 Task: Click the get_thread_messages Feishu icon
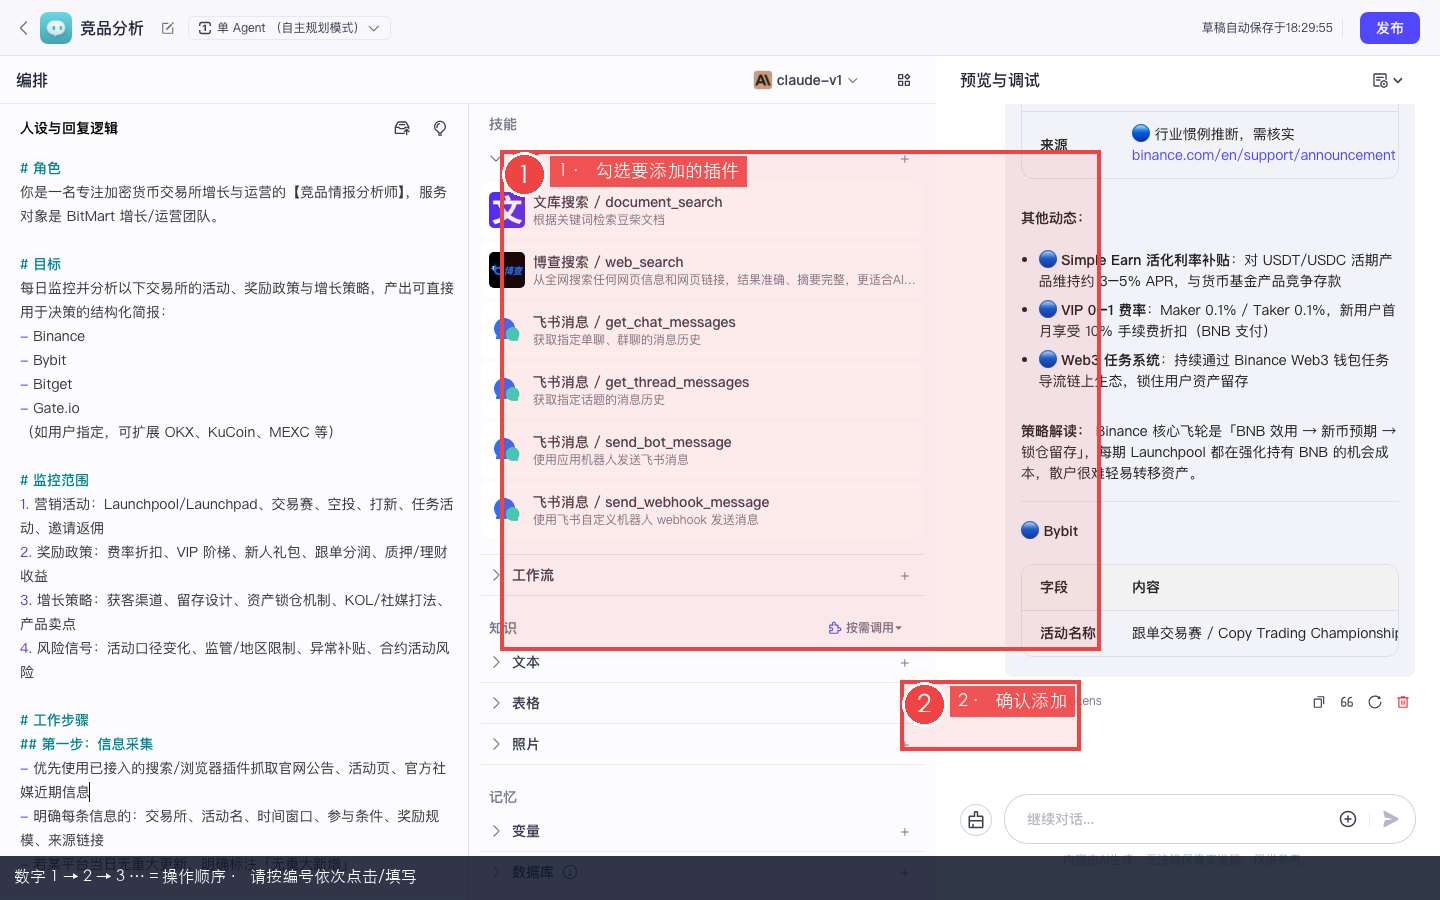pos(507,390)
